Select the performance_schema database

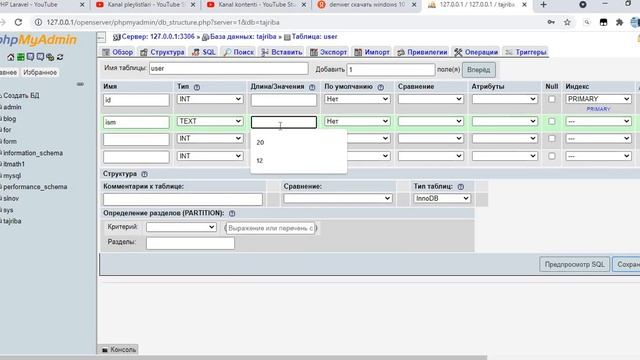(35, 187)
